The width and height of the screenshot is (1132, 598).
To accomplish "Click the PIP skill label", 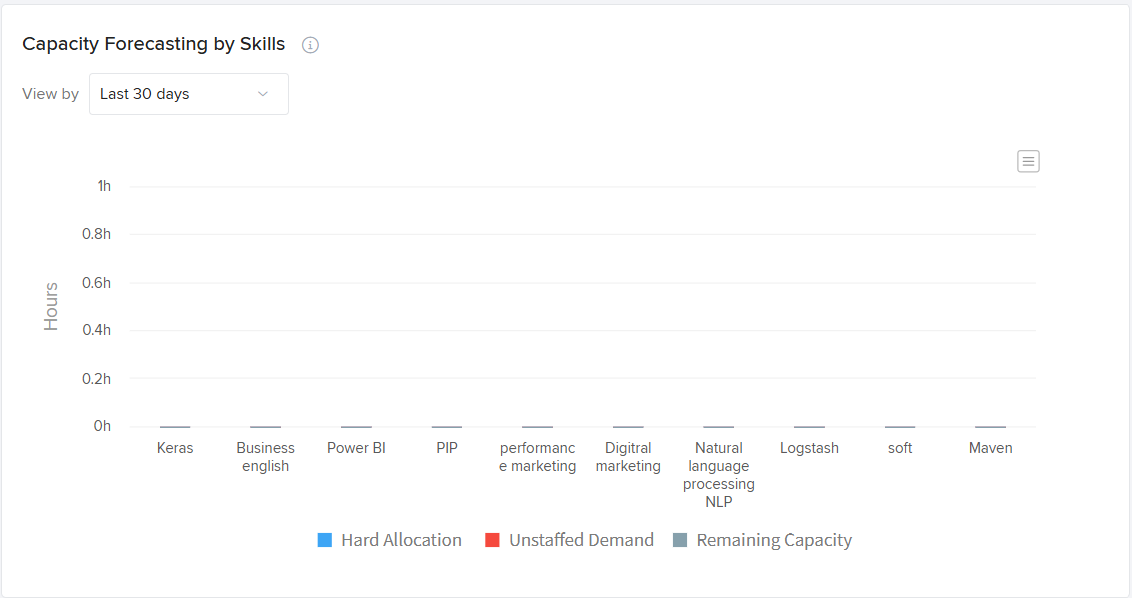I will click(447, 448).
